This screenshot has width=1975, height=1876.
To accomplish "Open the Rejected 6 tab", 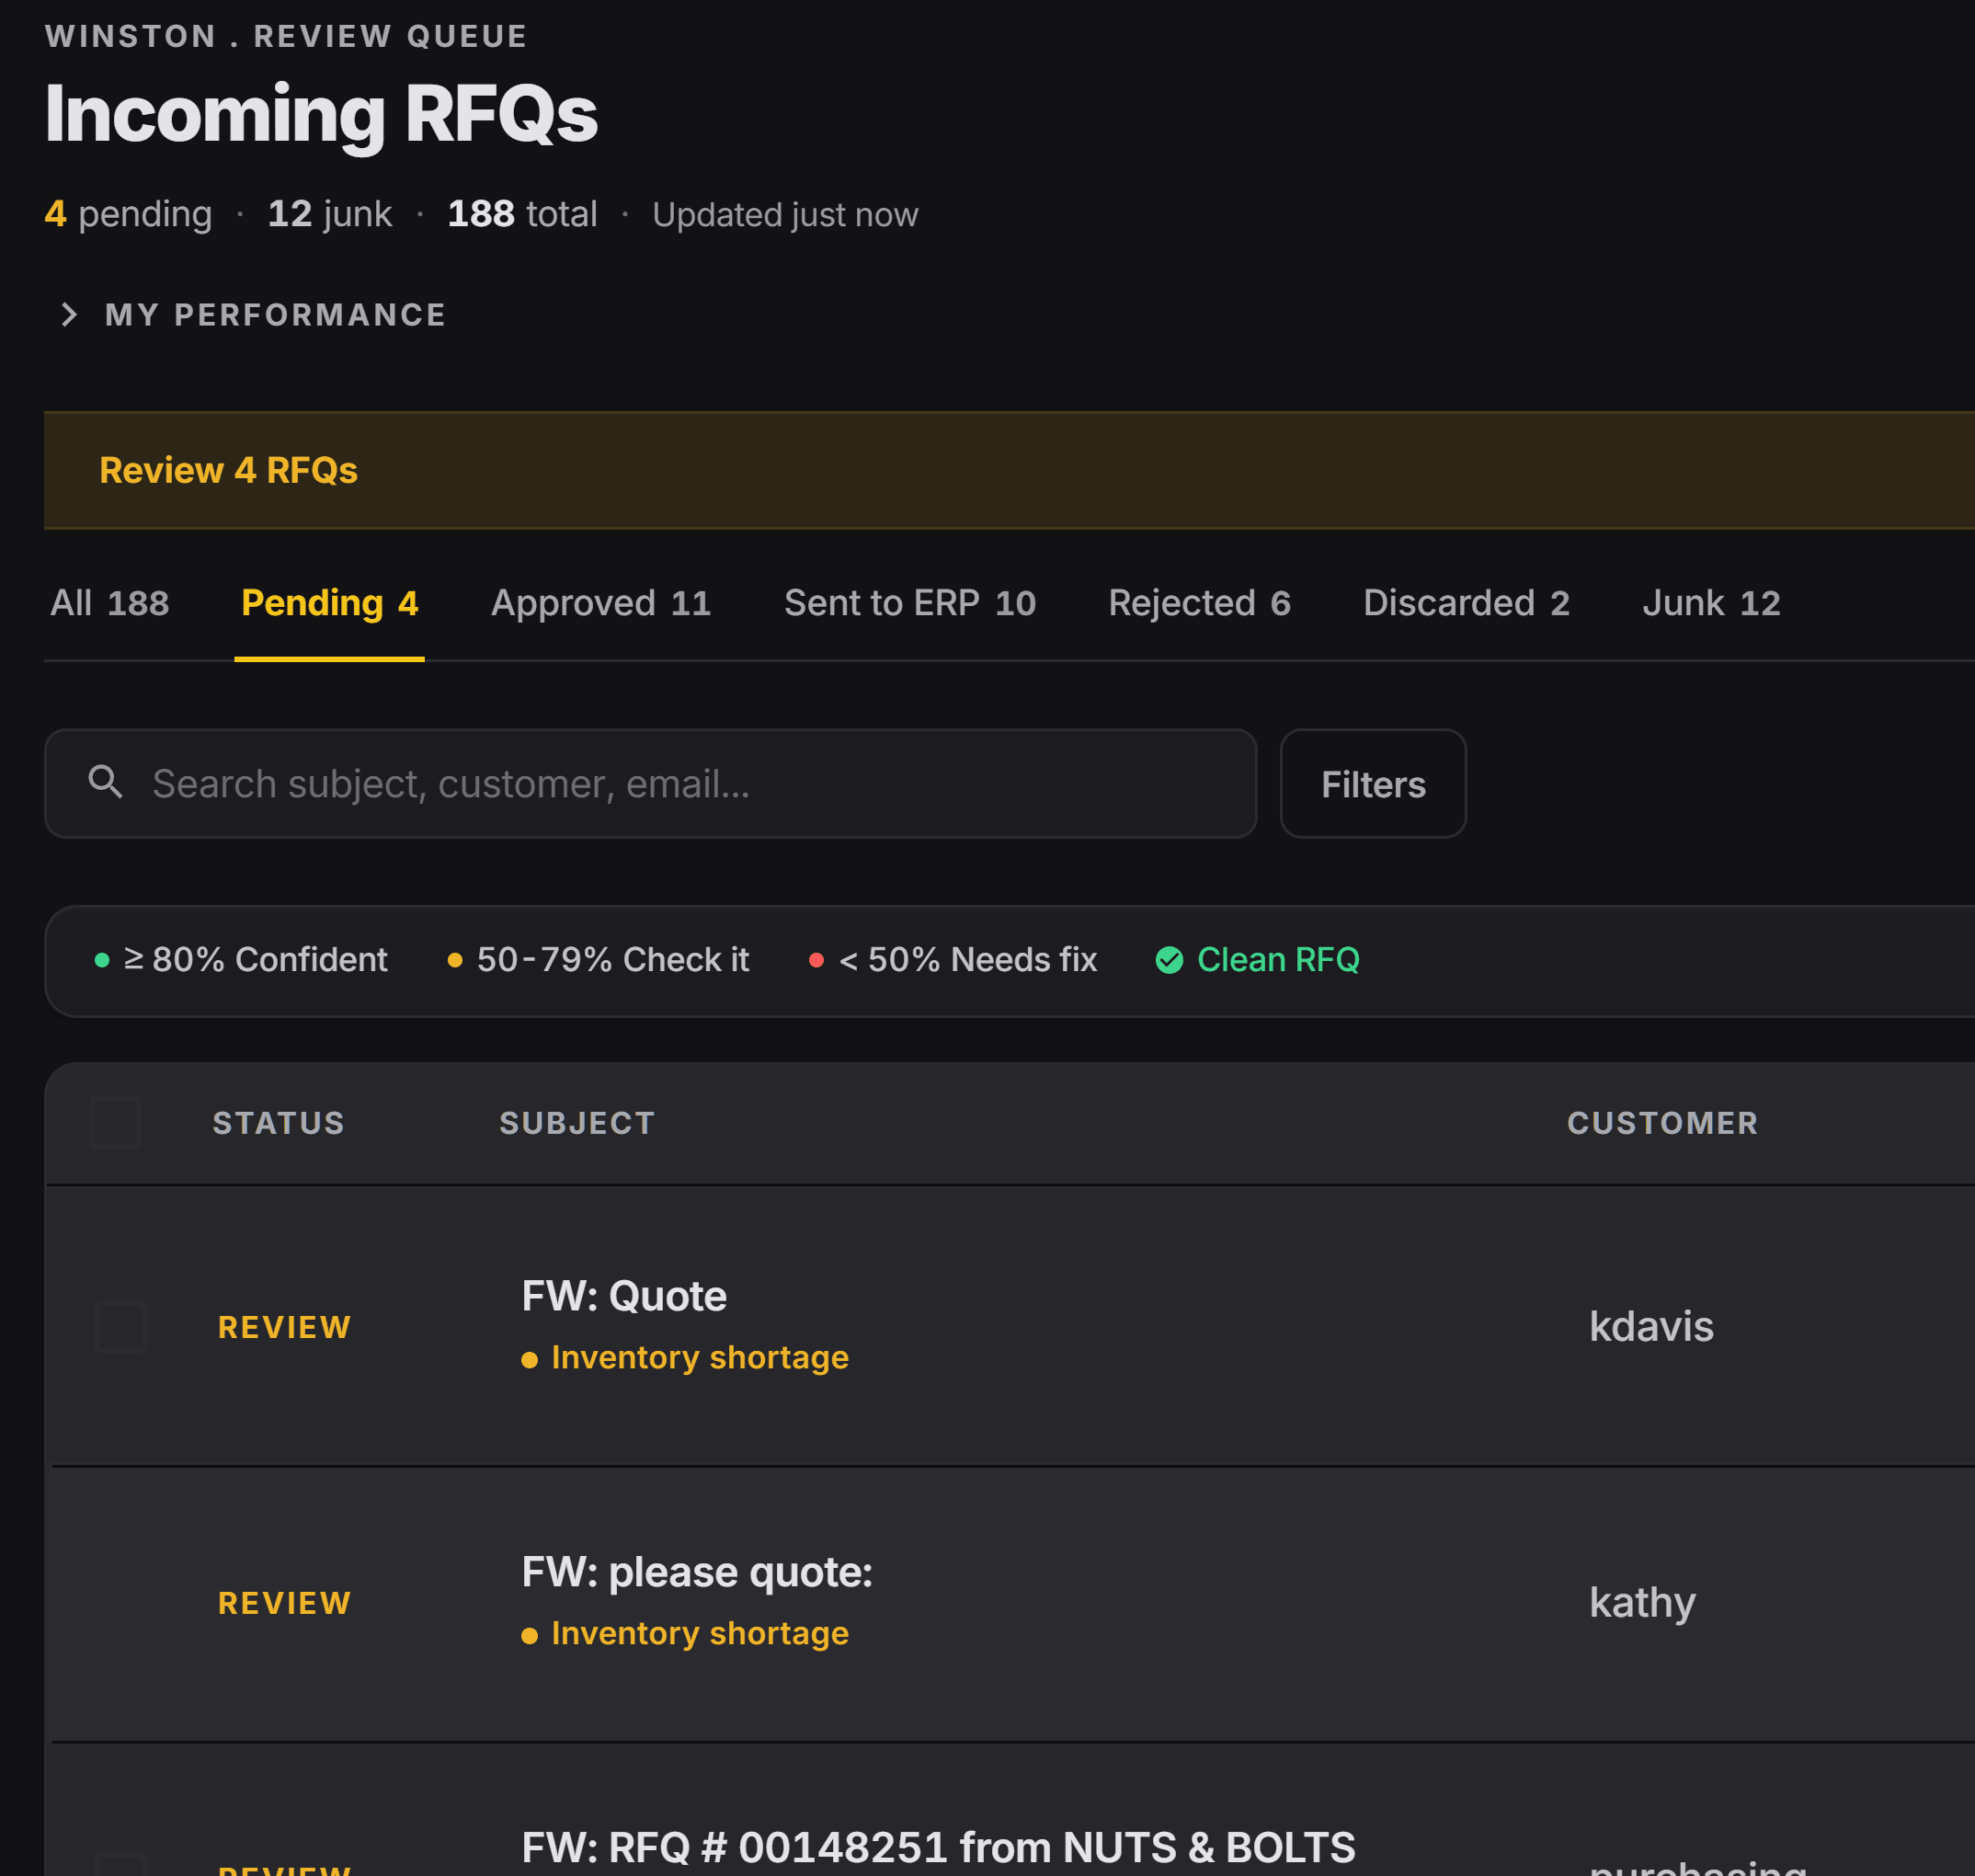I will click(1199, 603).
